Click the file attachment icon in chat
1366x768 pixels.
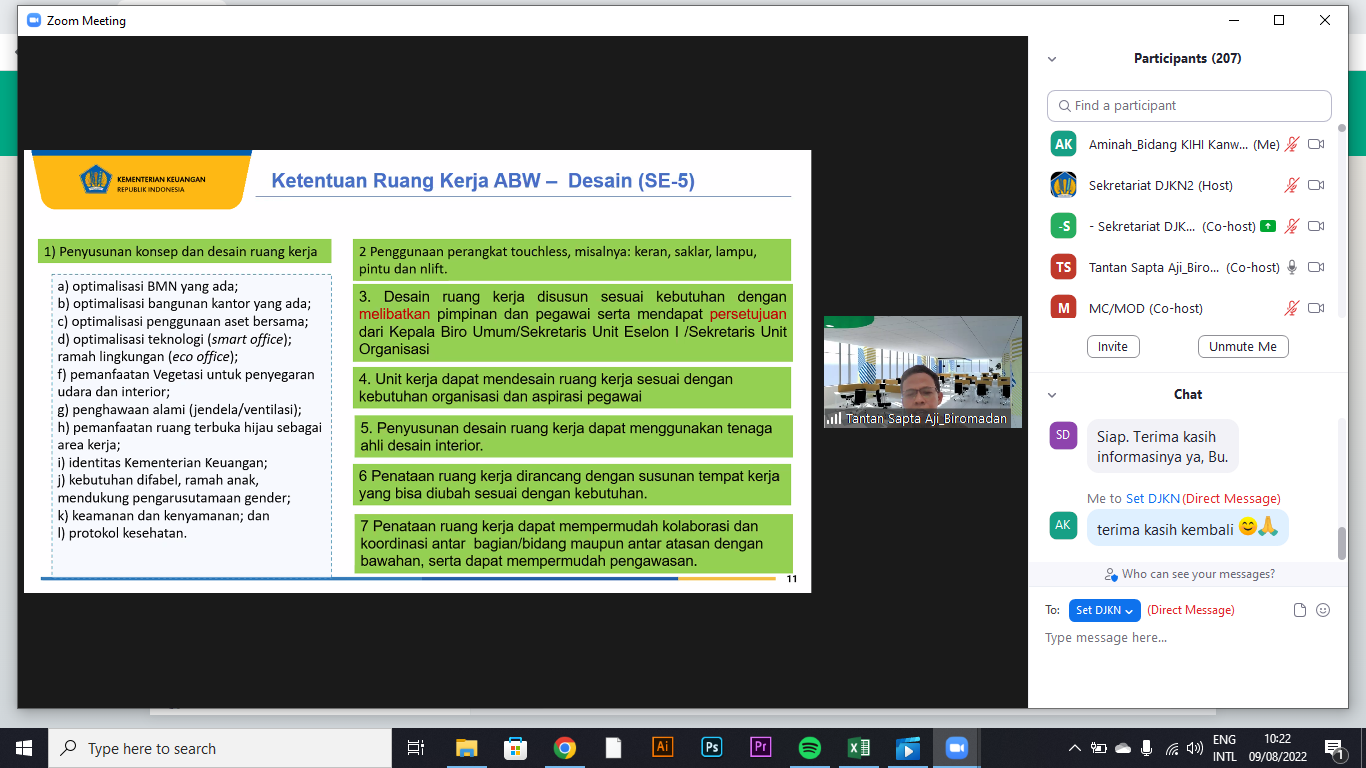(1300, 610)
